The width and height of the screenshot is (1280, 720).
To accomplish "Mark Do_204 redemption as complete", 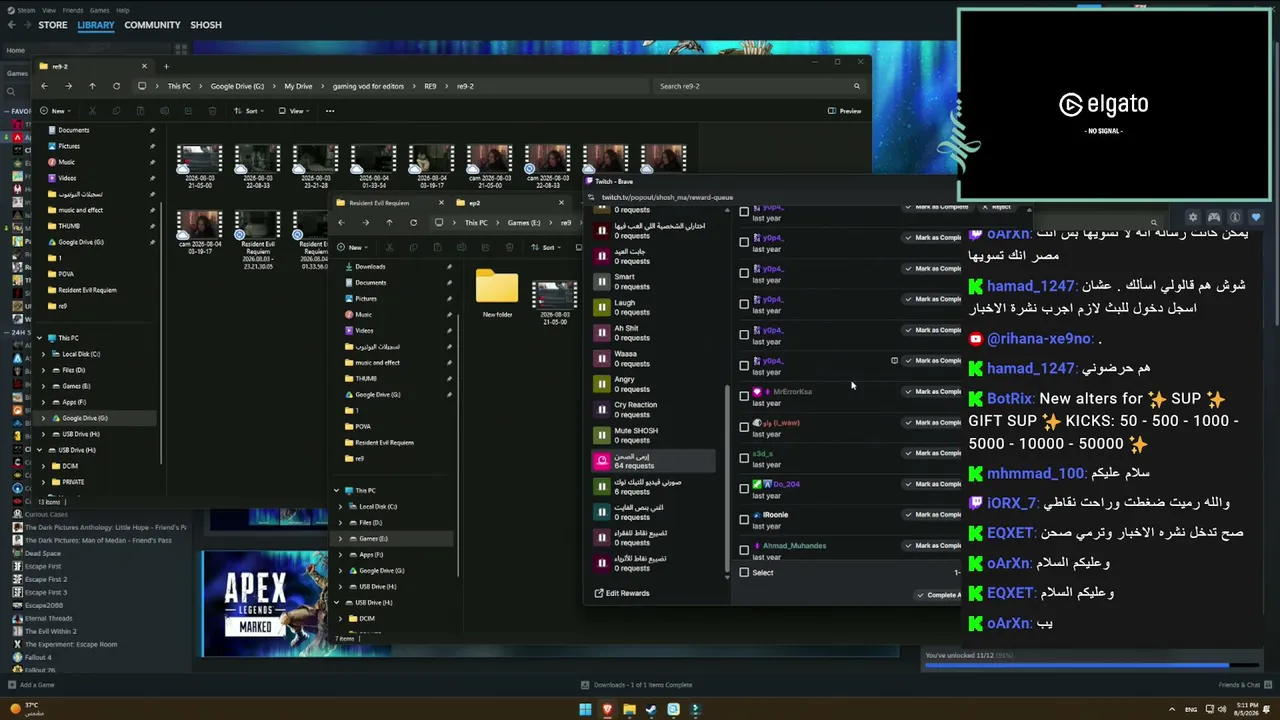I will point(934,484).
